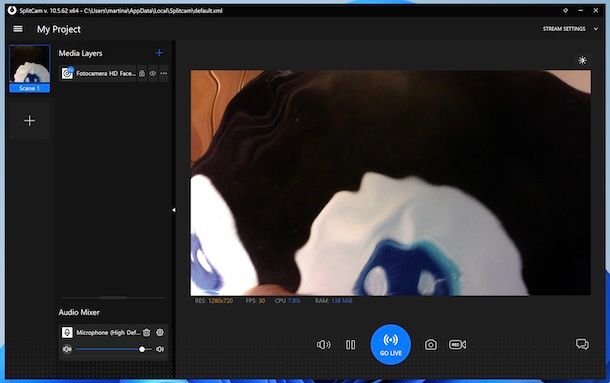610x383 pixels.
Task: Open the chat window icon
Action: [582, 344]
